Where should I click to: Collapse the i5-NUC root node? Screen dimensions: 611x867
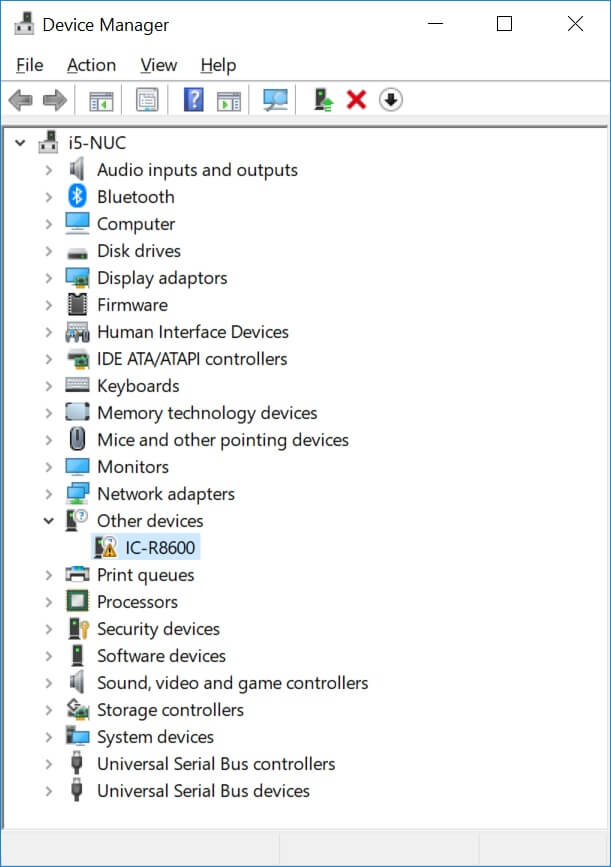20,143
